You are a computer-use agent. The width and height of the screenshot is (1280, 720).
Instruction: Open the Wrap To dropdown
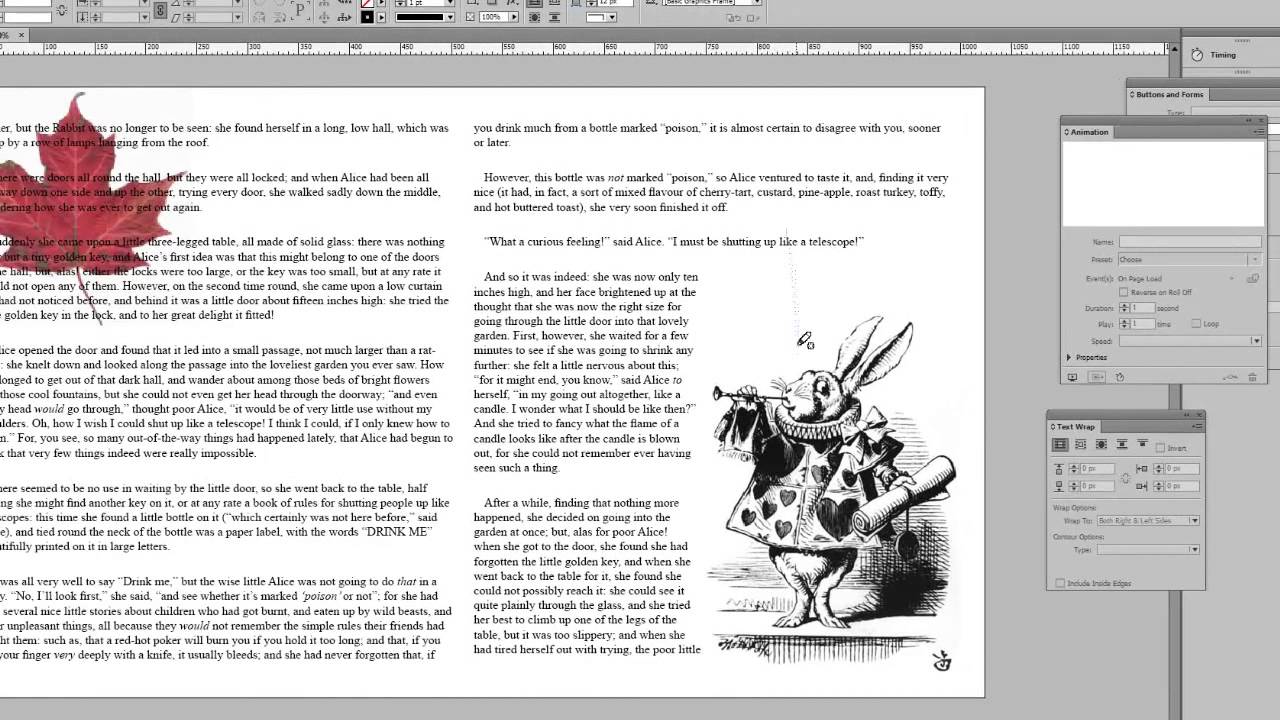(1148, 521)
